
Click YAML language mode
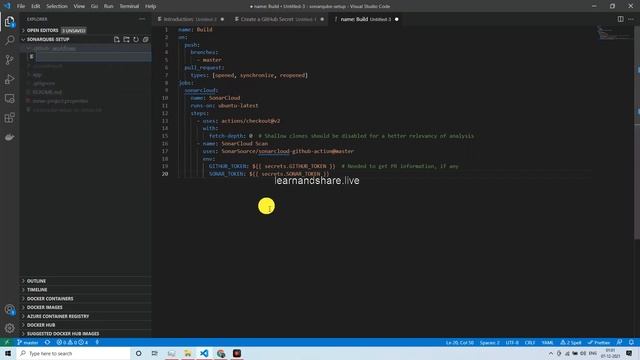(547, 342)
